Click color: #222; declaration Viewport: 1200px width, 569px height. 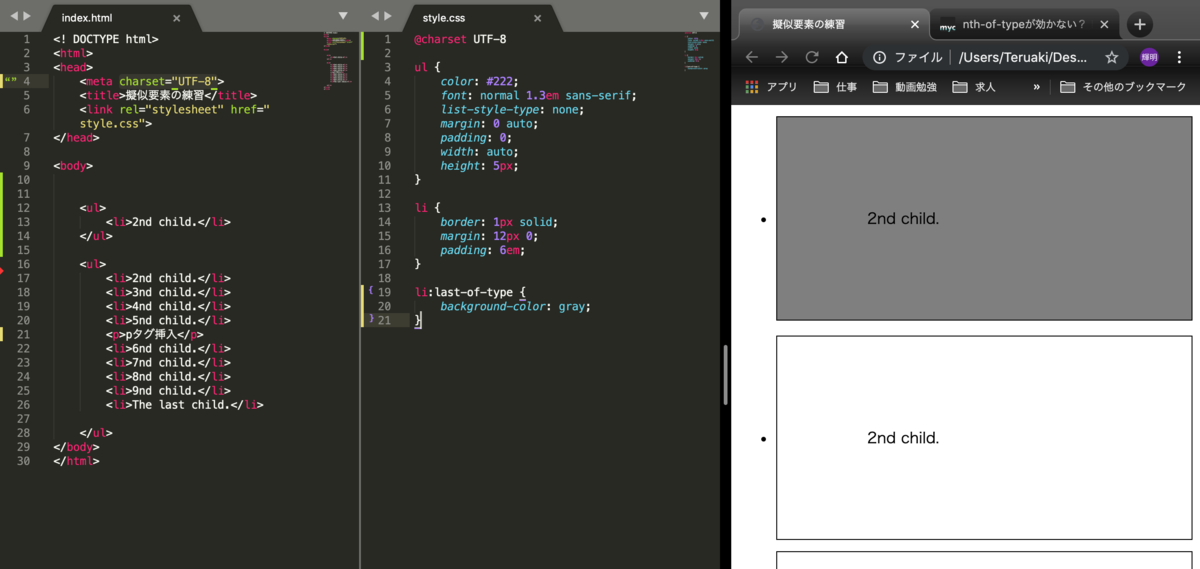click(479, 81)
